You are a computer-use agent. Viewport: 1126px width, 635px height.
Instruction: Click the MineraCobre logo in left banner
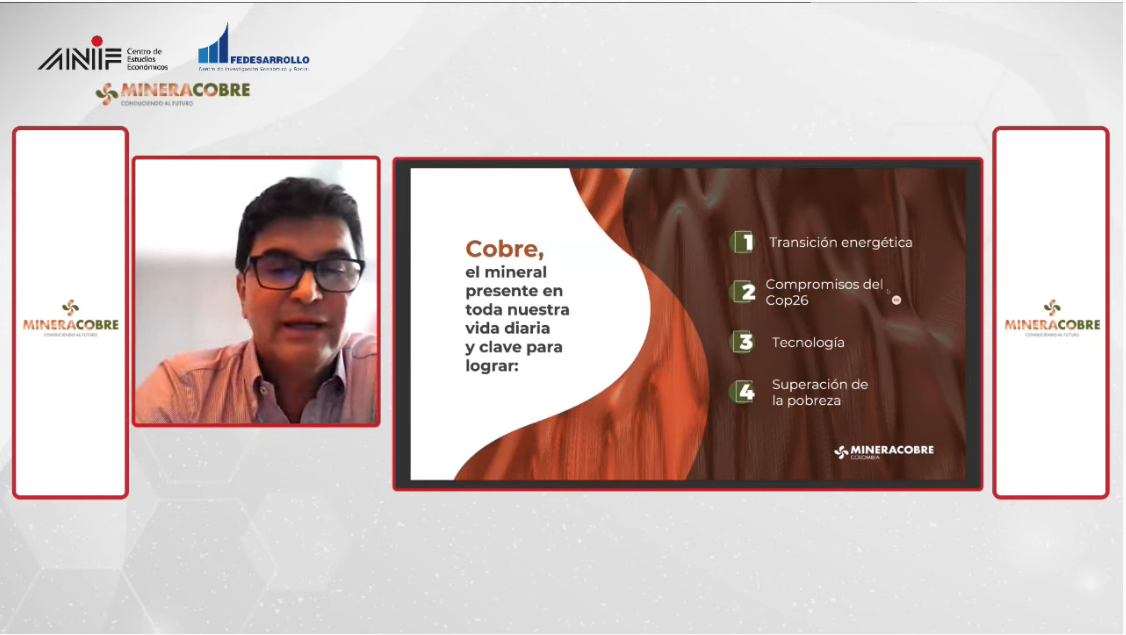[70, 318]
